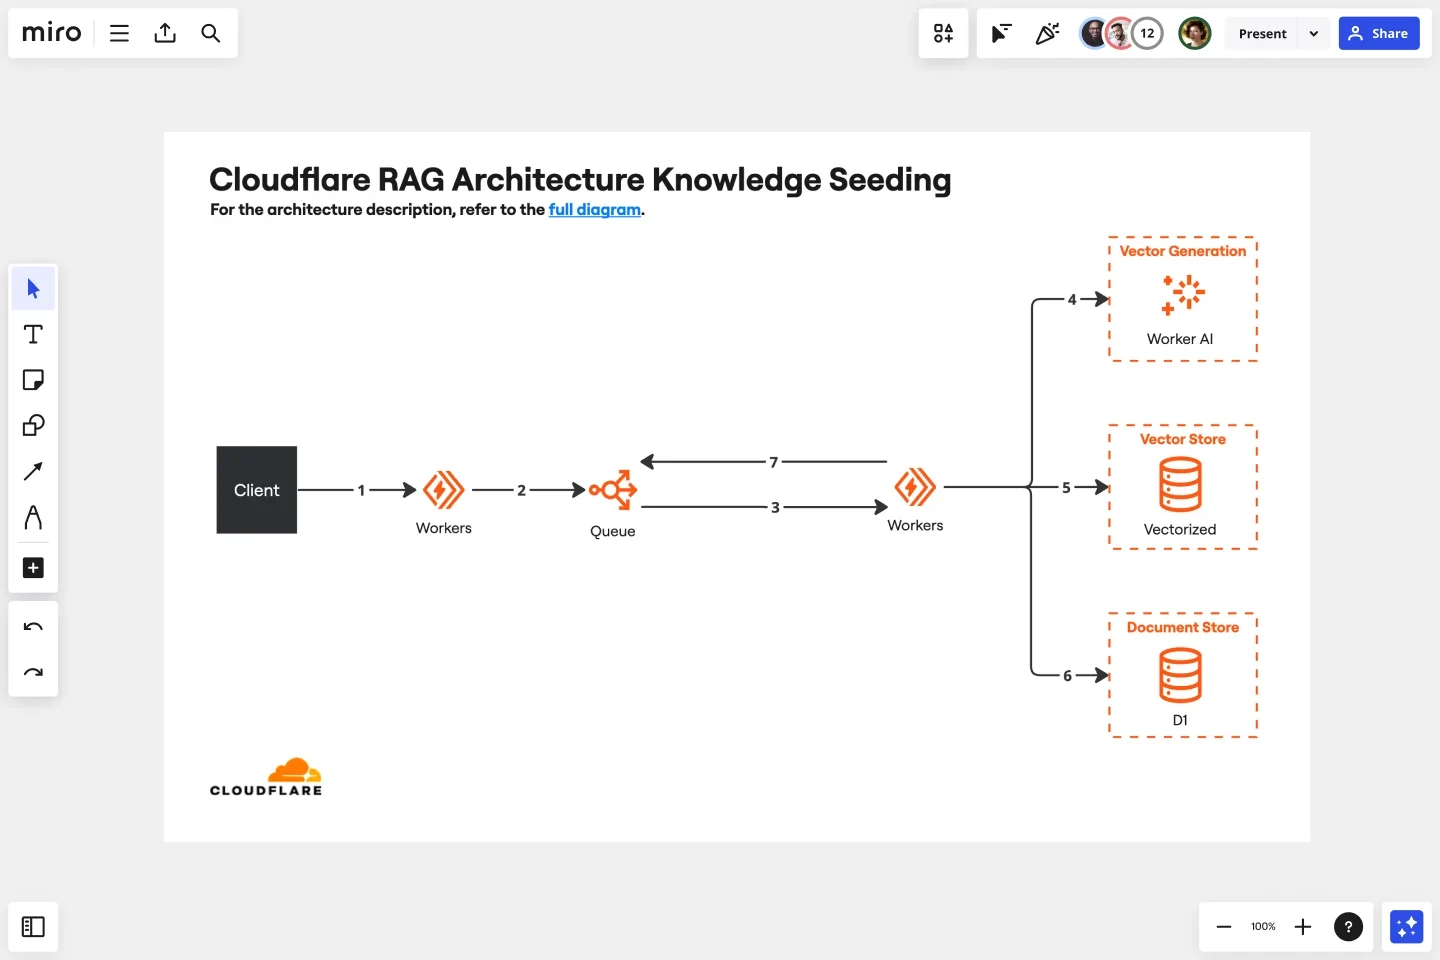Viewport: 1440px width, 960px height.
Task: Click the Vector Store label
Action: coord(1183,439)
